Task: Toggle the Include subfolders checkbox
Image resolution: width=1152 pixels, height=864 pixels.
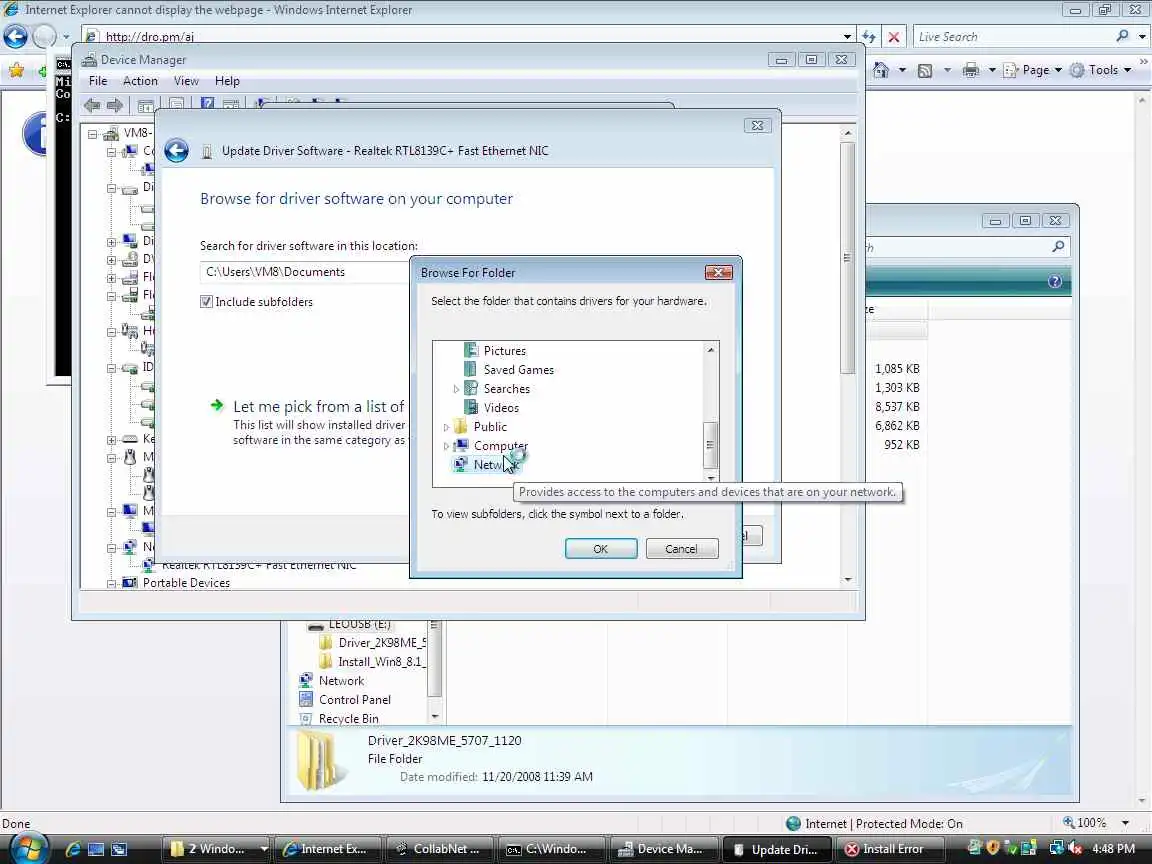Action: 206,301
